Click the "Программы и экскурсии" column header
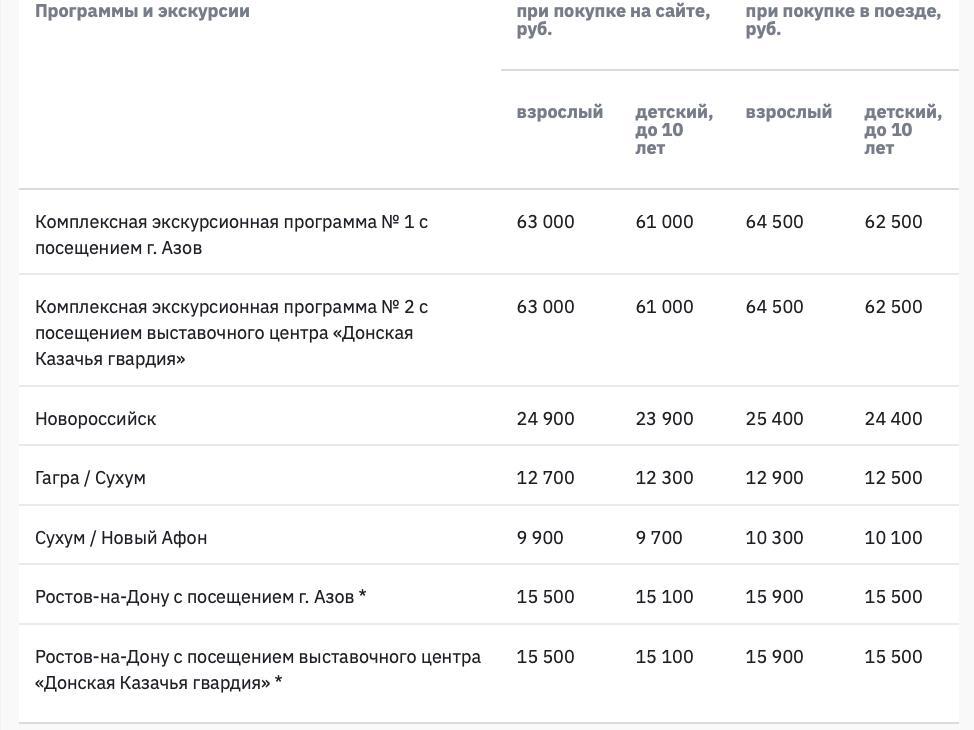 (x=142, y=11)
